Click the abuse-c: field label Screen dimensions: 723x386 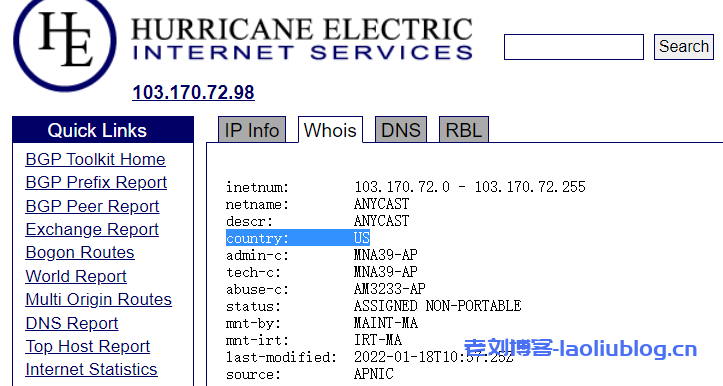coord(257,290)
